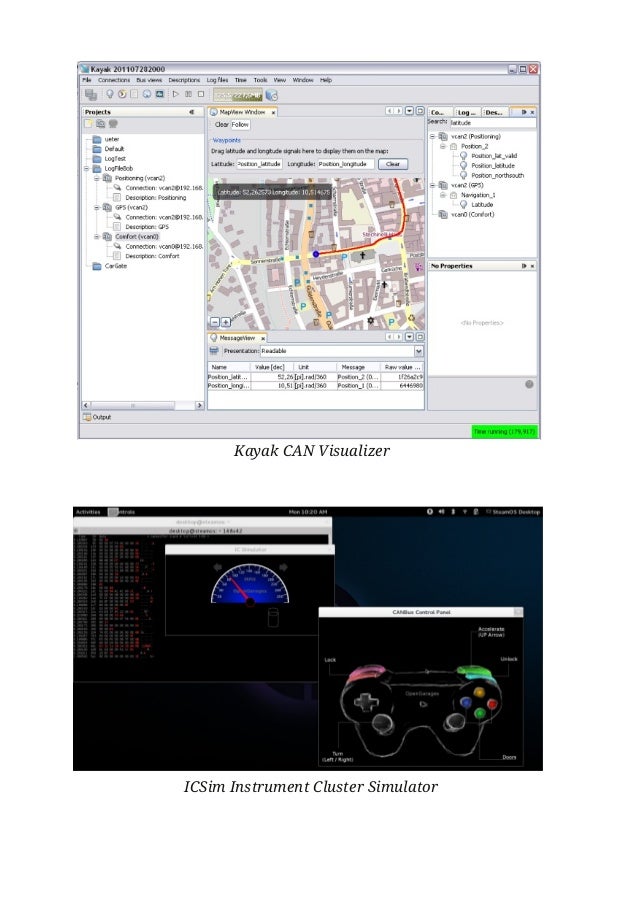The width and height of the screenshot is (638, 906).
Task: Open the Presentation Readable dropdown
Action: pyautogui.click(x=419, y=351)
